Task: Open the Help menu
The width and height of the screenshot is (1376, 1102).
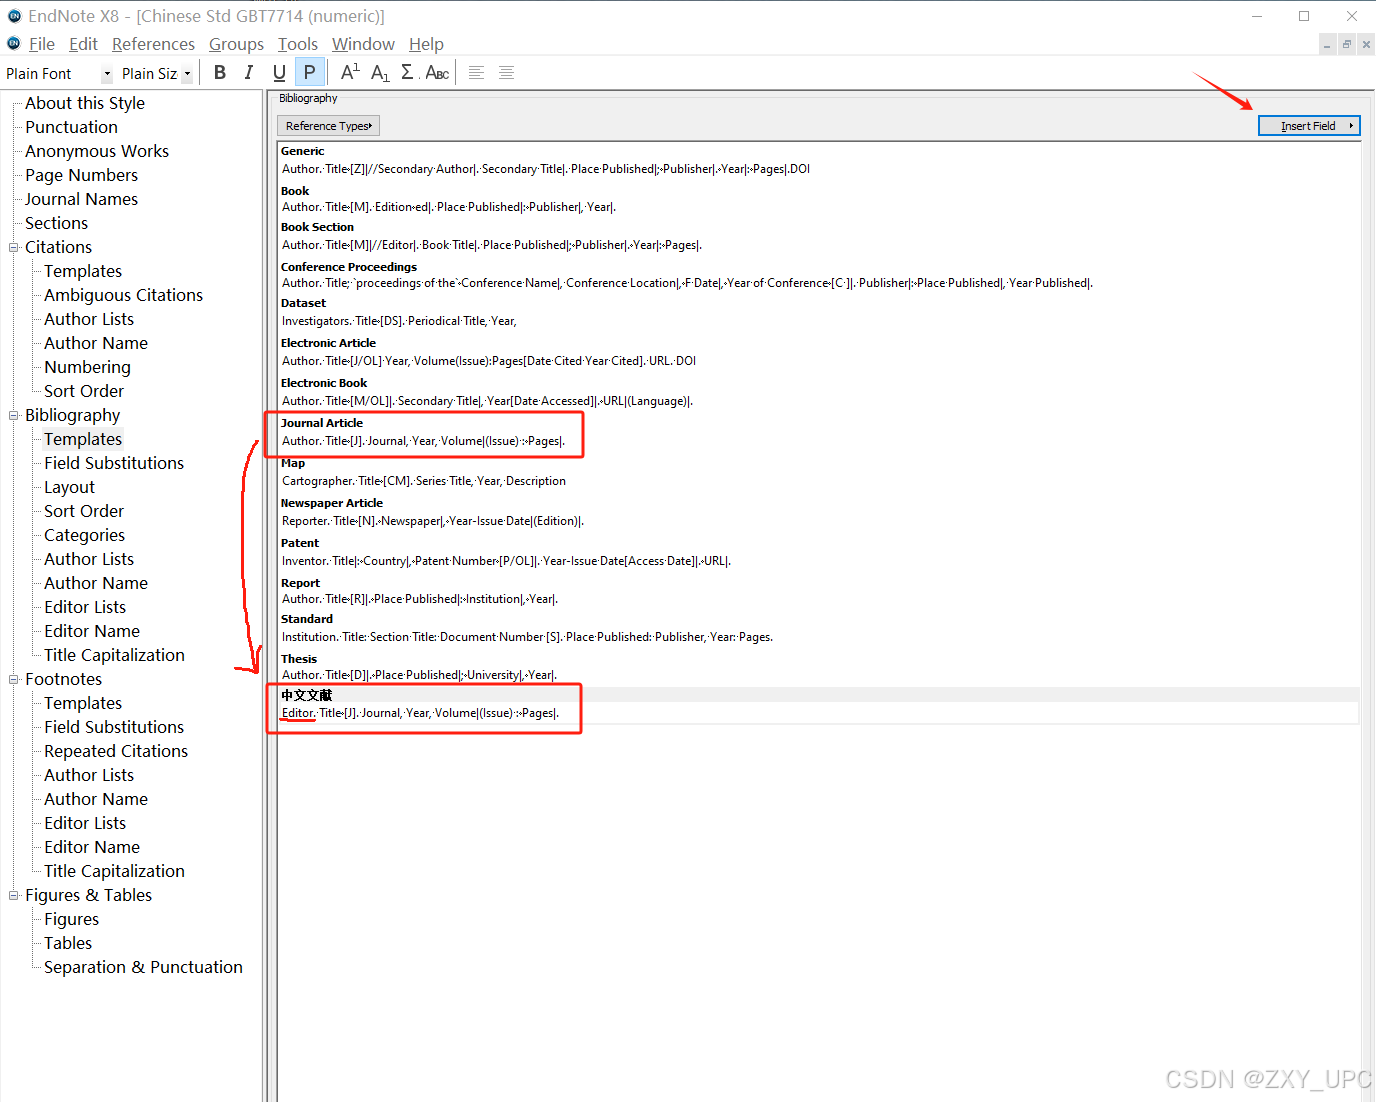Action: [x=426, y=44]
